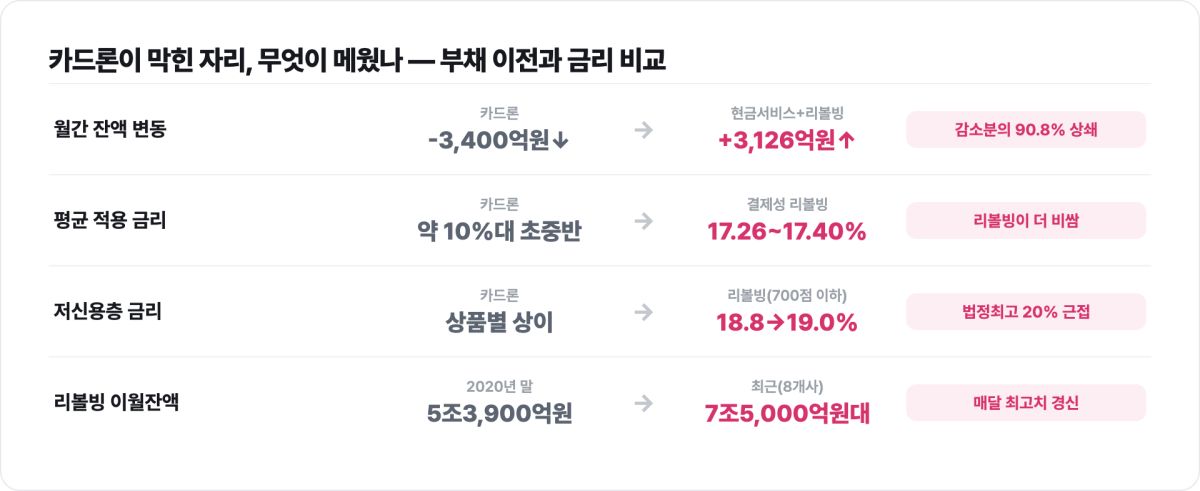Image resolution: width=1200 pixels, height=491 pixels.
Task: Click the 약 10%대 초중반 value
Action: pyautogui.click(x=499, y=232)
